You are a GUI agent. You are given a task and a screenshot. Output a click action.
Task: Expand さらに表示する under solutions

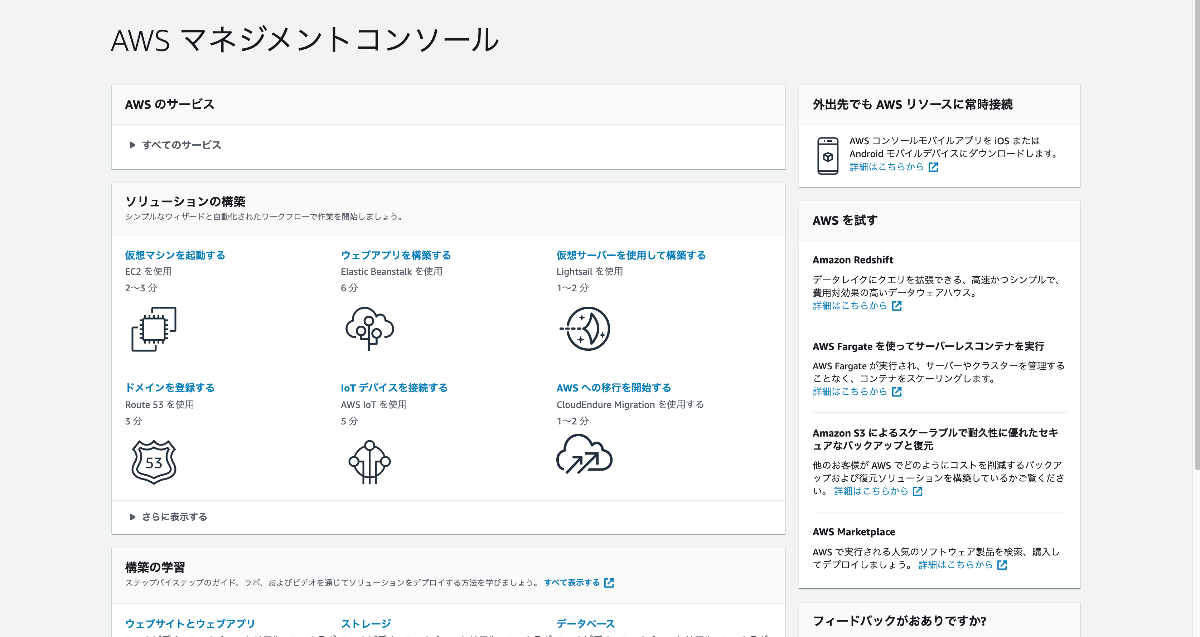click(x=168, y=517)
